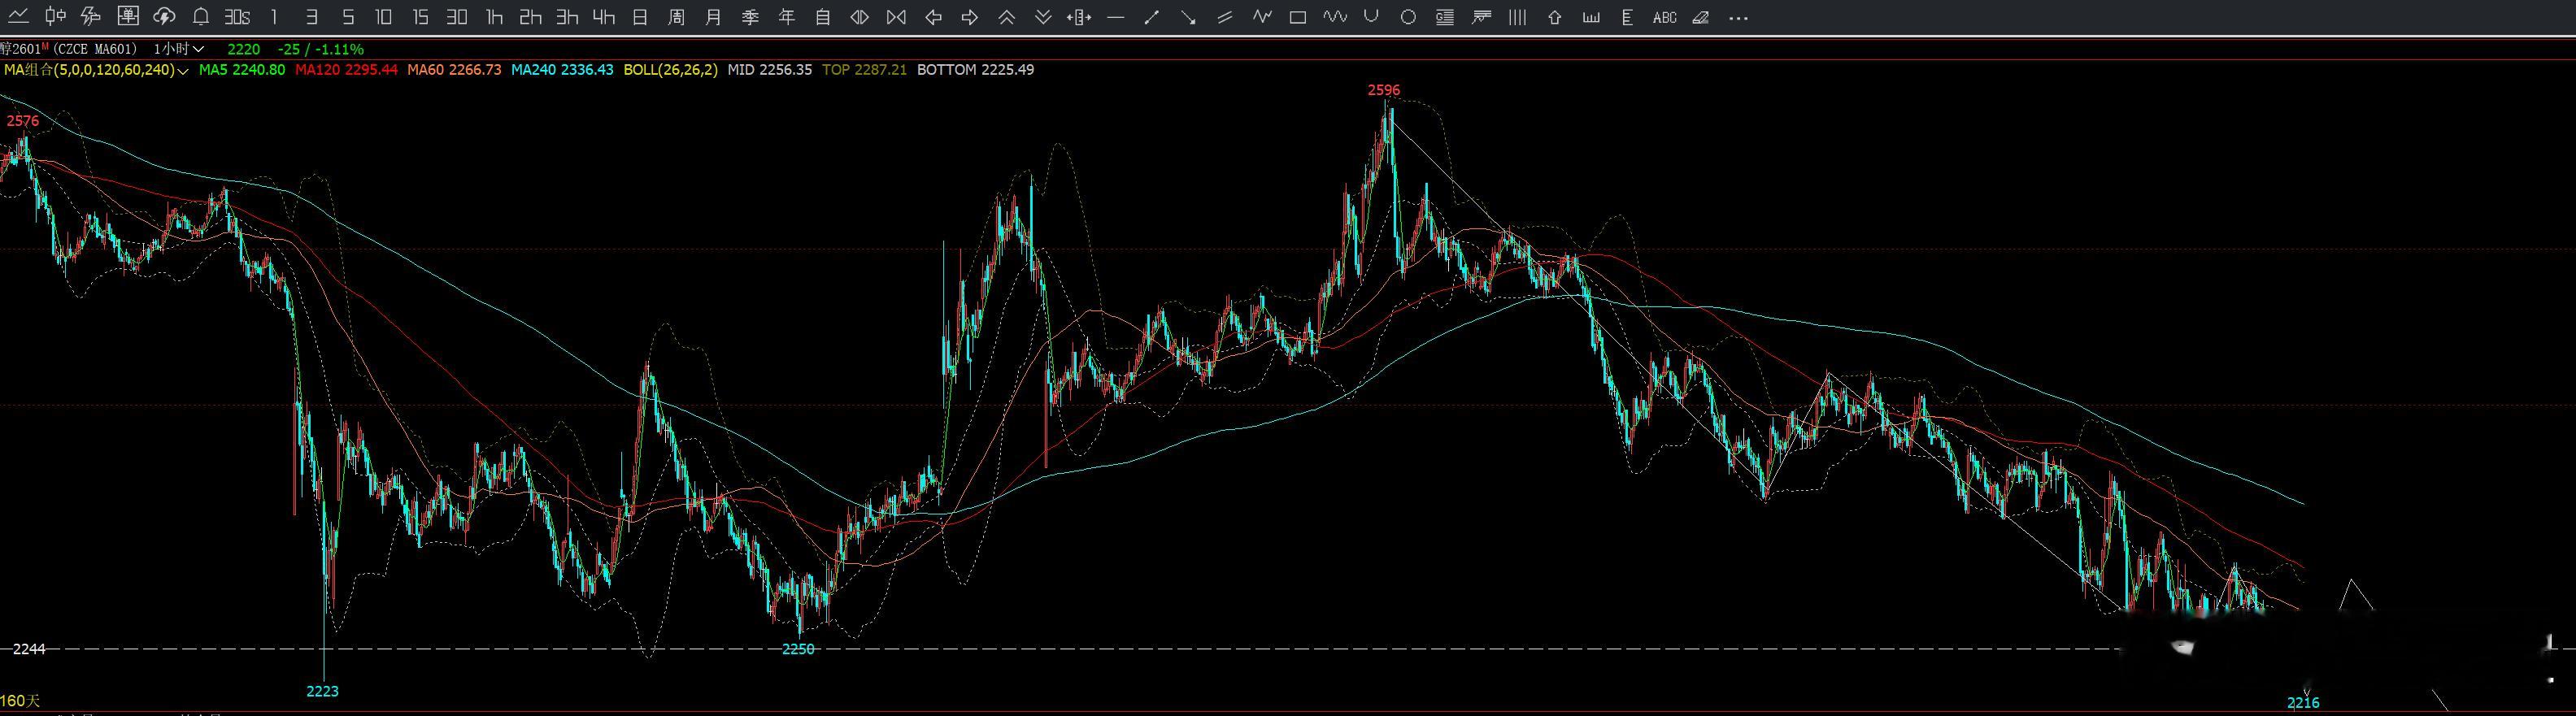Click the MA240 2336.43 value

click(x=562, y=70)
